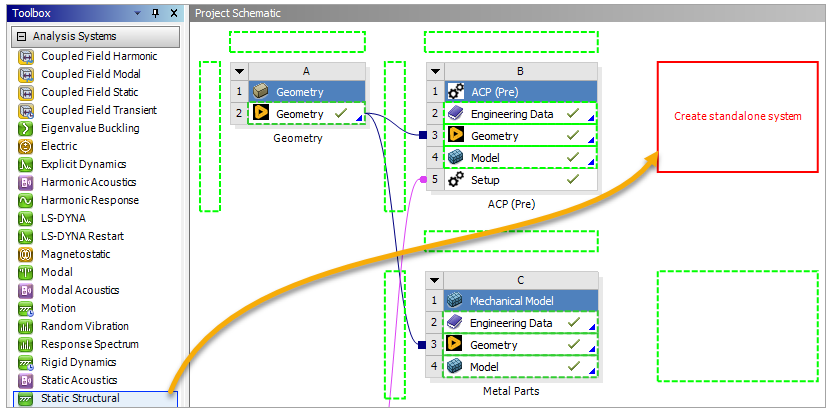Click the LS-DYNA icon

[25, 219]
